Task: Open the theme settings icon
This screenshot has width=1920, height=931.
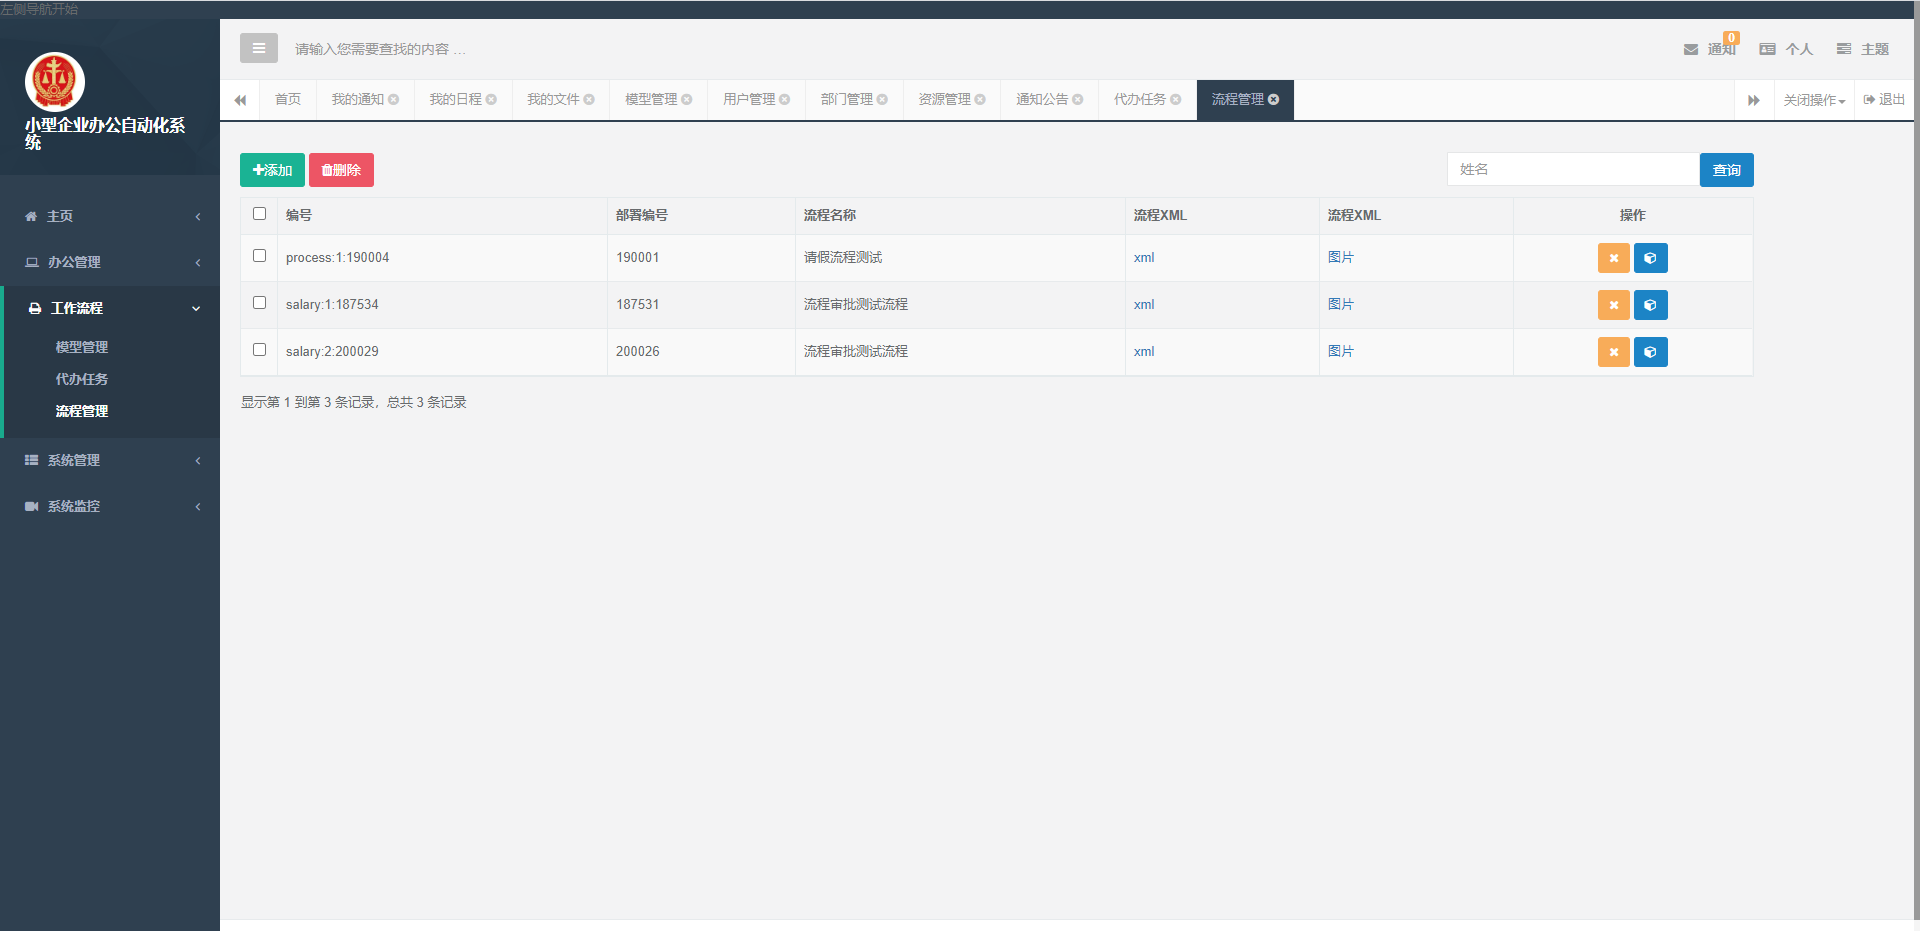Action: coord(1844,49)
